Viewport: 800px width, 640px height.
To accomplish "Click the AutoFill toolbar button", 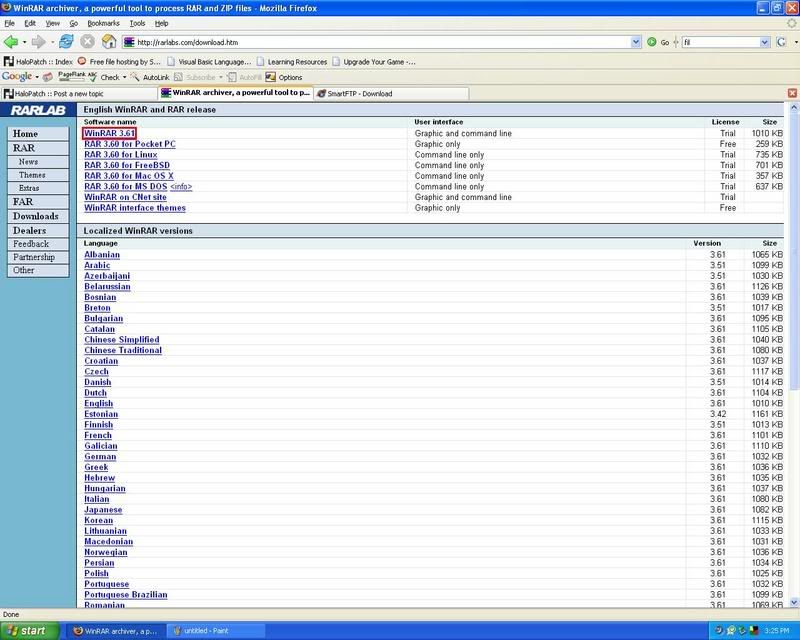I will [244, 77].
